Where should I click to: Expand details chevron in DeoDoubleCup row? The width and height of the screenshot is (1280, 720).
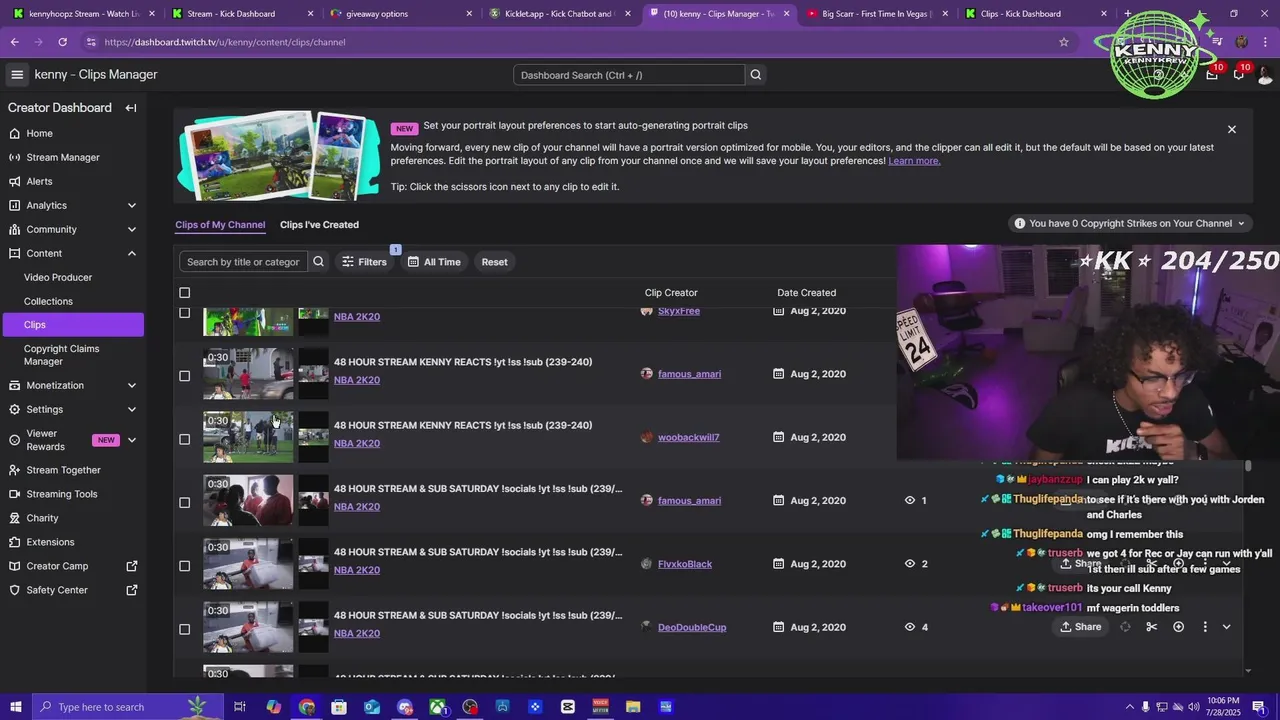tap(1227, 627)
